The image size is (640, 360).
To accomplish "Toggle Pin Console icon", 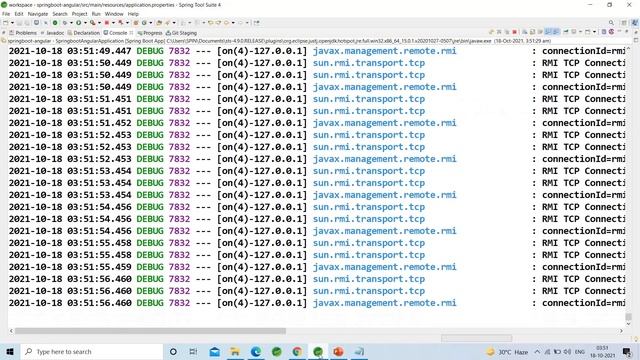I will pos(566,32).
